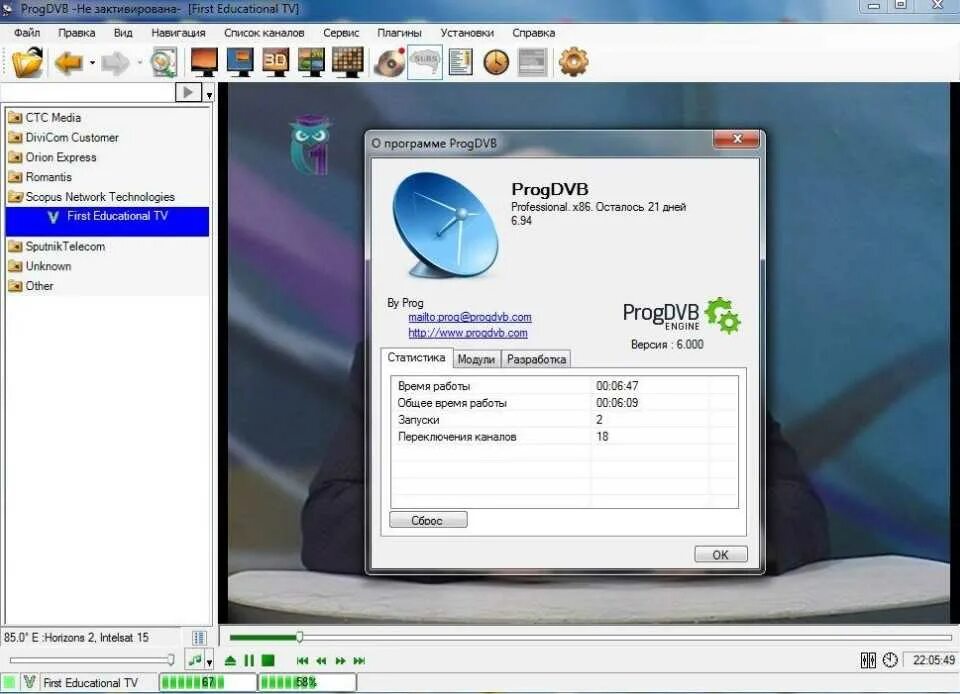960x694 pixels.
Task: Open file with the folder icon
Action: [x=27, y=62]
